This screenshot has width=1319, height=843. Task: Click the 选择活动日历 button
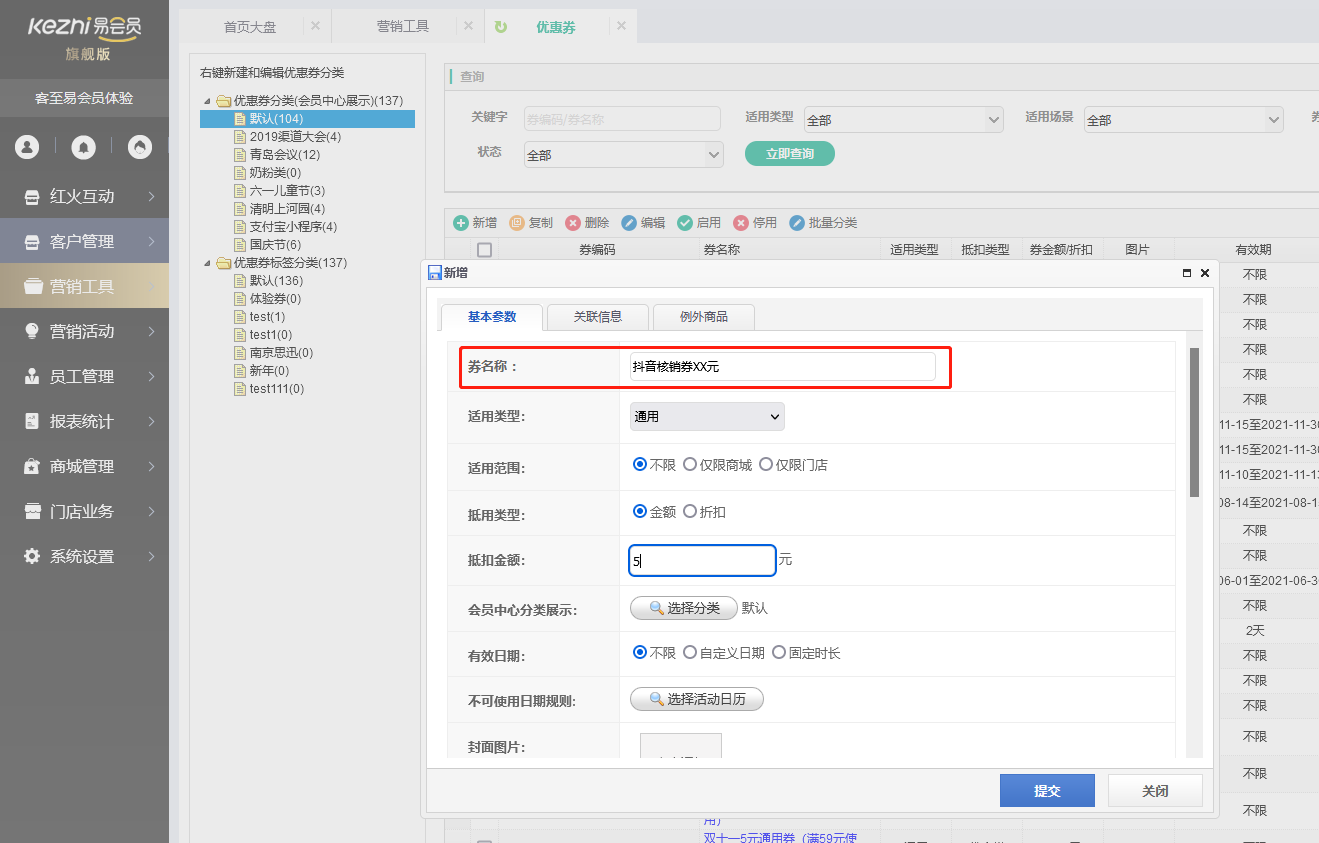[x=697, y=699]
